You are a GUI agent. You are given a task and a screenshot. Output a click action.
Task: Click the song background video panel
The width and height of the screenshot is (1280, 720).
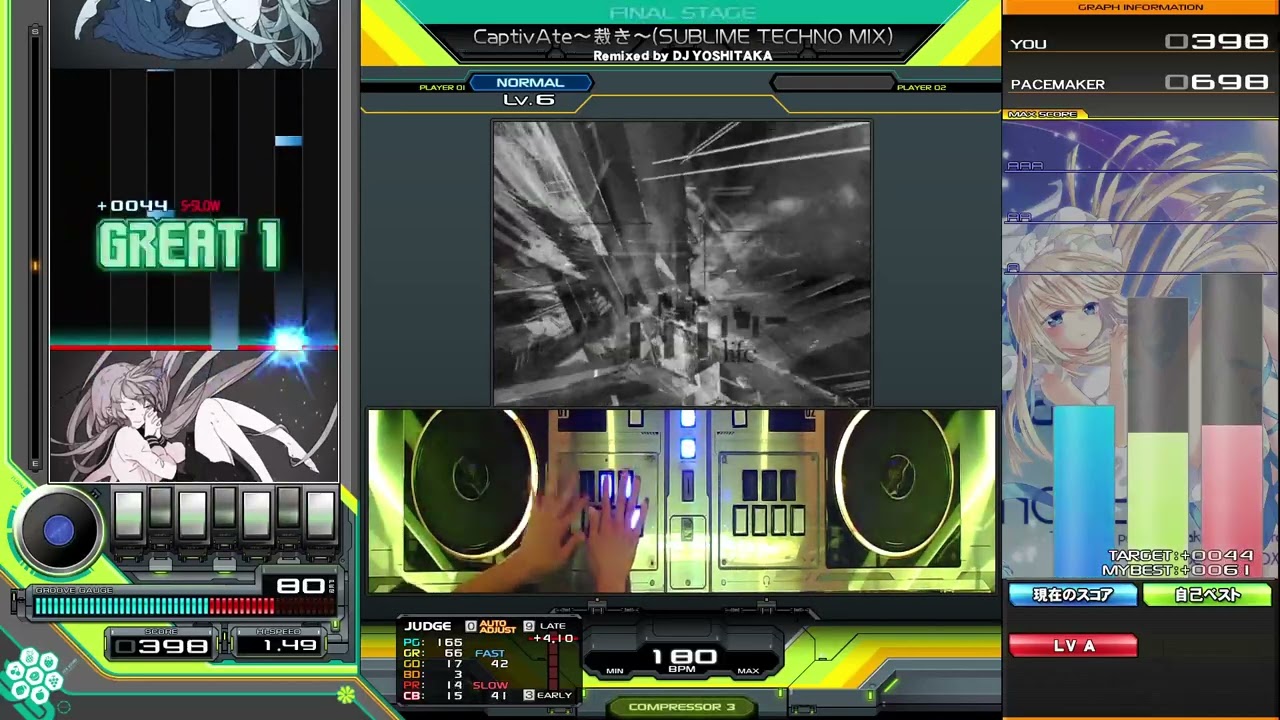[681, 263]
